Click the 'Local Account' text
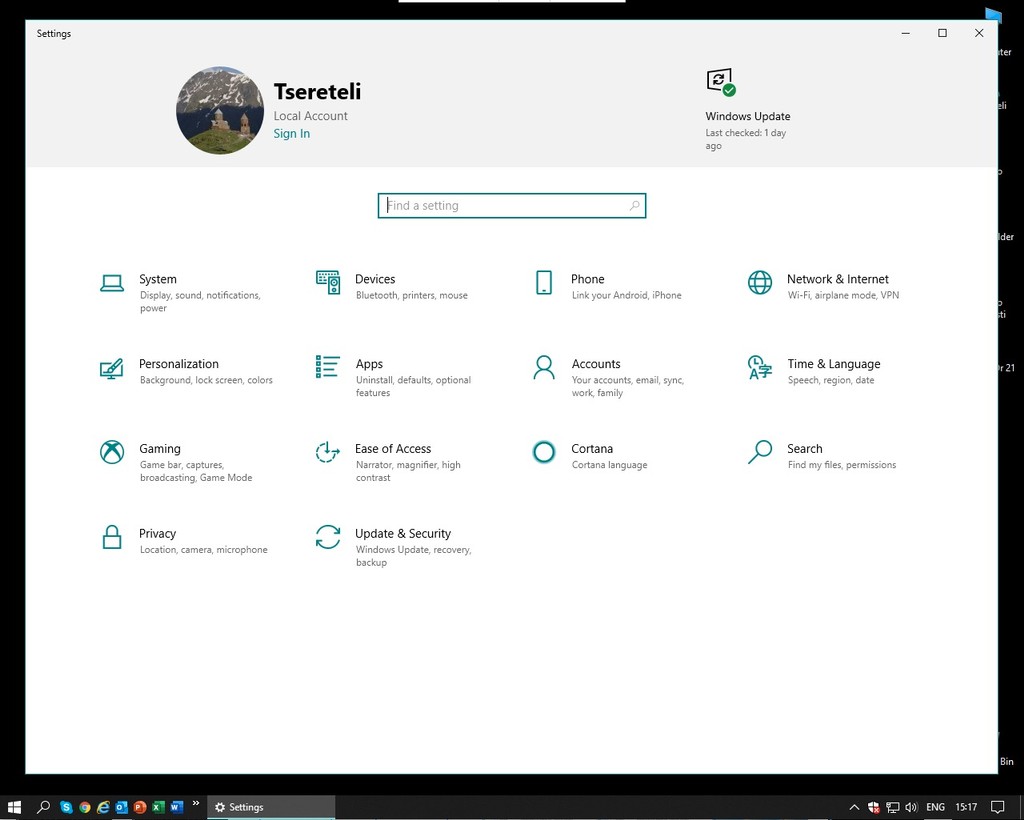The image size is (1024, 820). [x=310, y=116]
